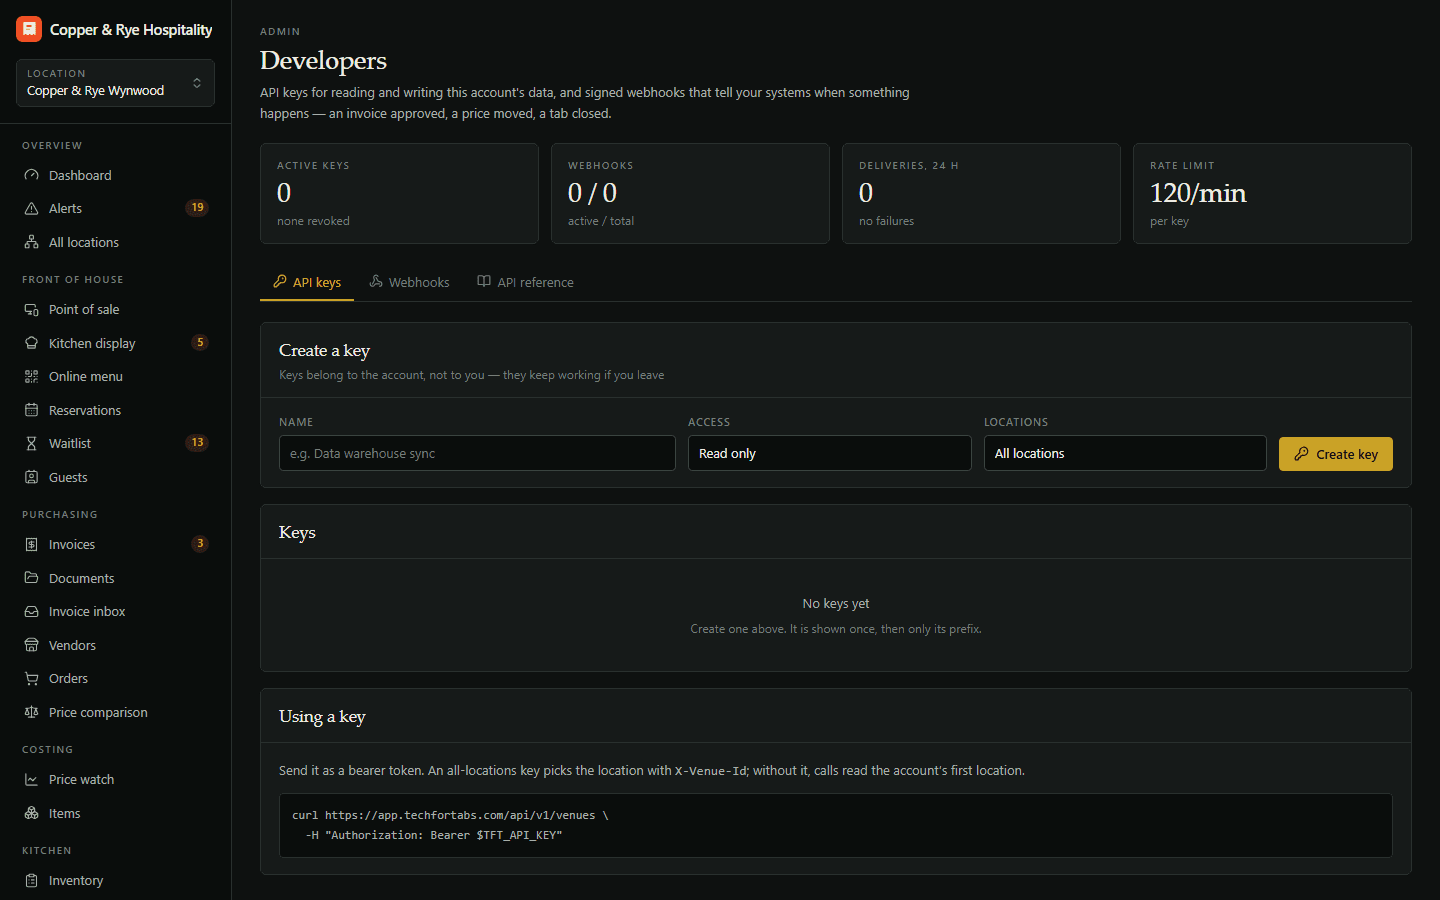The width and height of the screenshot is (1440, 900).
Task: Click the Inventory clipboard icon
Action: tap(31, 881)
